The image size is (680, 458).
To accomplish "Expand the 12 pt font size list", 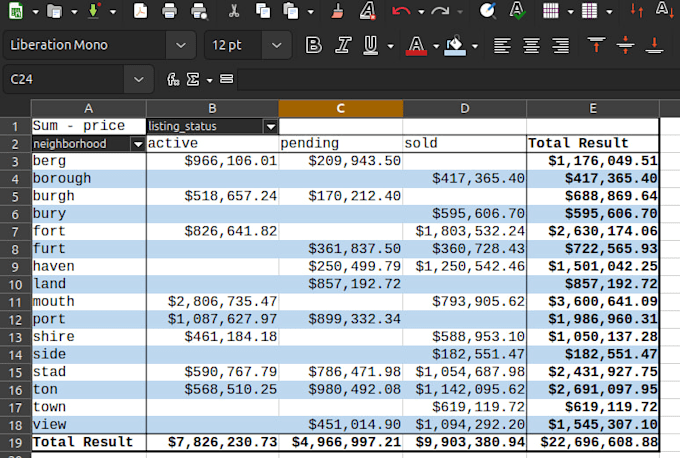I will tap(277, 45).
